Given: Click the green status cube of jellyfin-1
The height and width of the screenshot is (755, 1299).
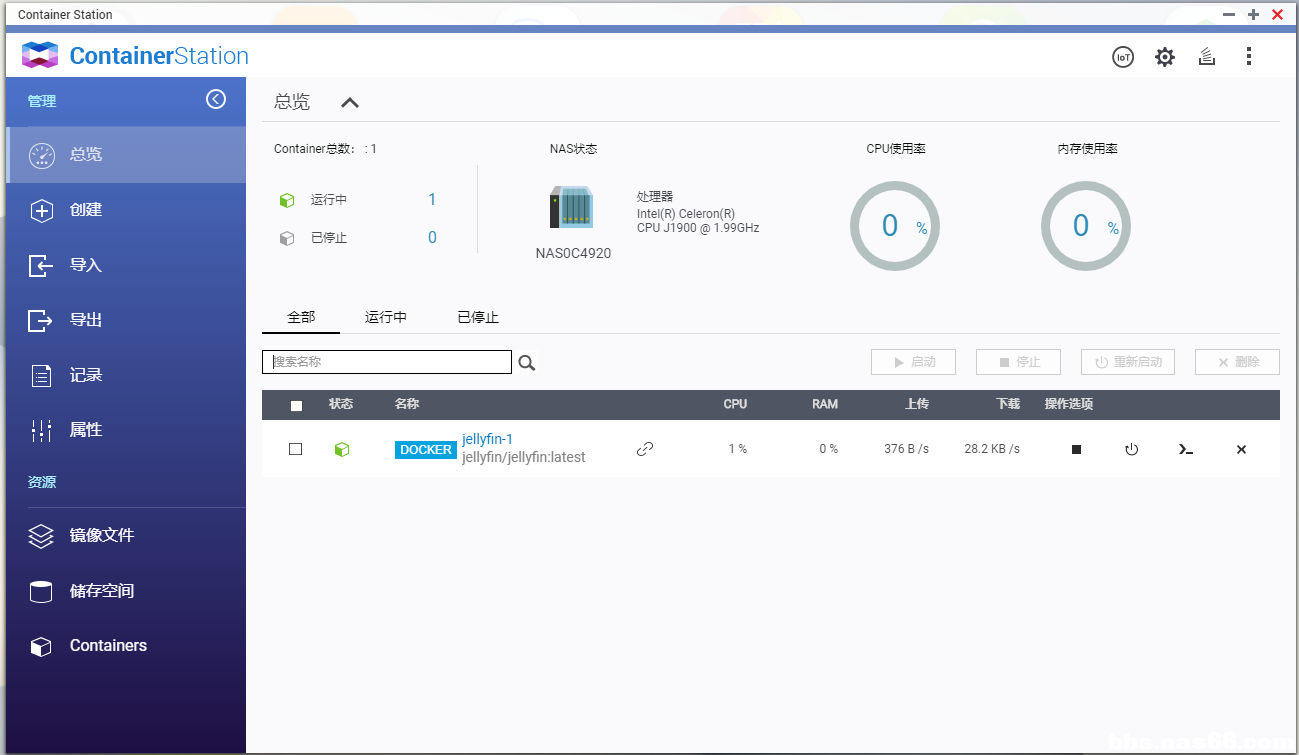Looking at the screenshot, I should point(342,449).
